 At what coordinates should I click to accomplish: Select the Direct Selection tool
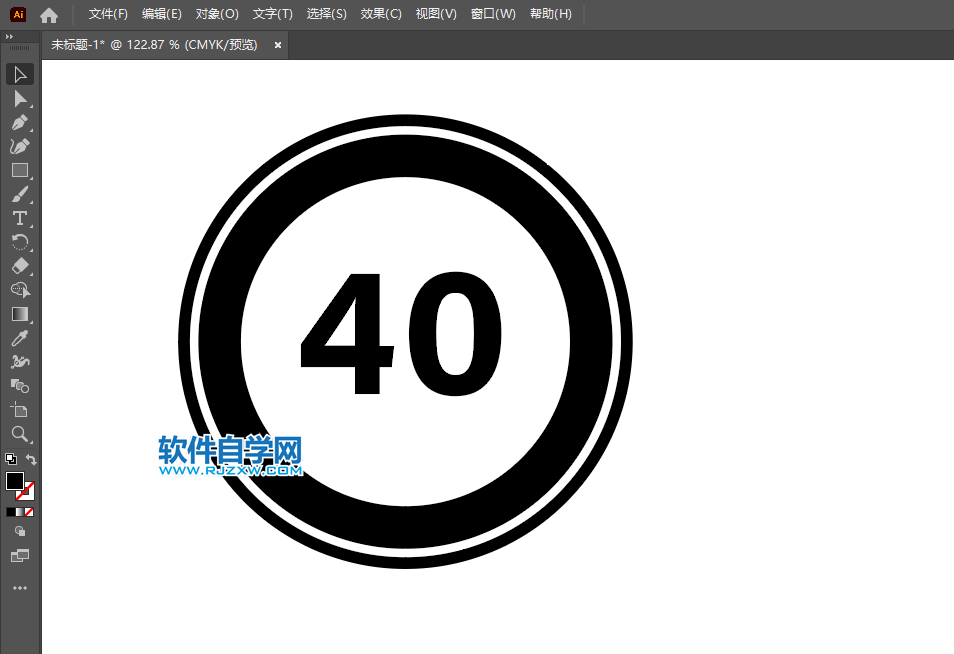[19, 98]
